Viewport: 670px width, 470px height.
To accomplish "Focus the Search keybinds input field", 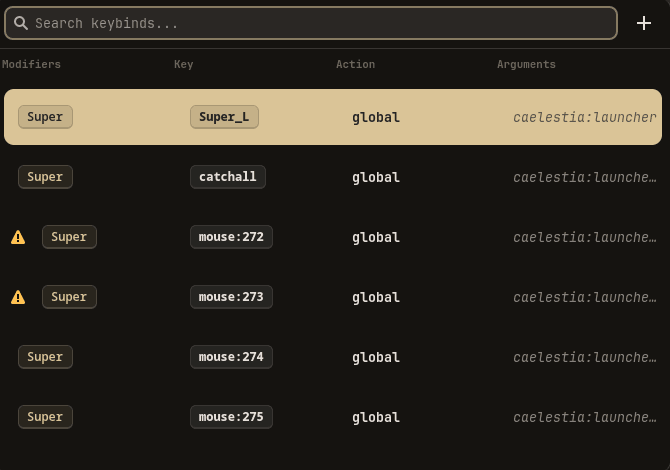I will click(x=320, y=23).
